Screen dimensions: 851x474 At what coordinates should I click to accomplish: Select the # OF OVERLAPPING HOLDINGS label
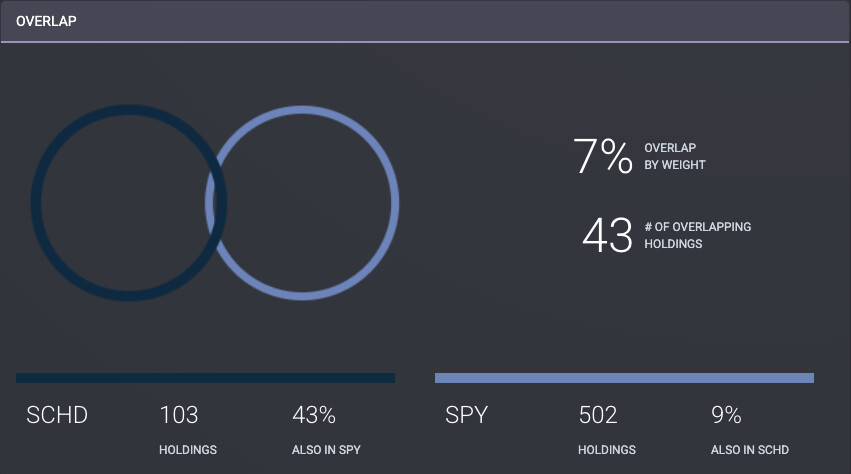(x=697, y=235)
